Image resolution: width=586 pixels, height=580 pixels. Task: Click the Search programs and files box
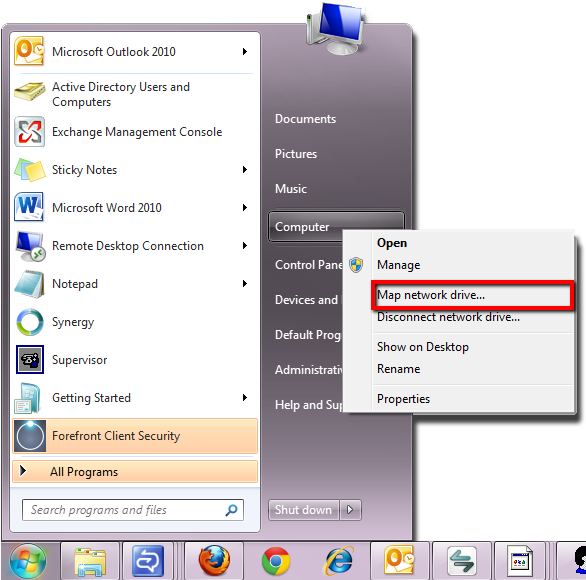[x=133, y=510]
